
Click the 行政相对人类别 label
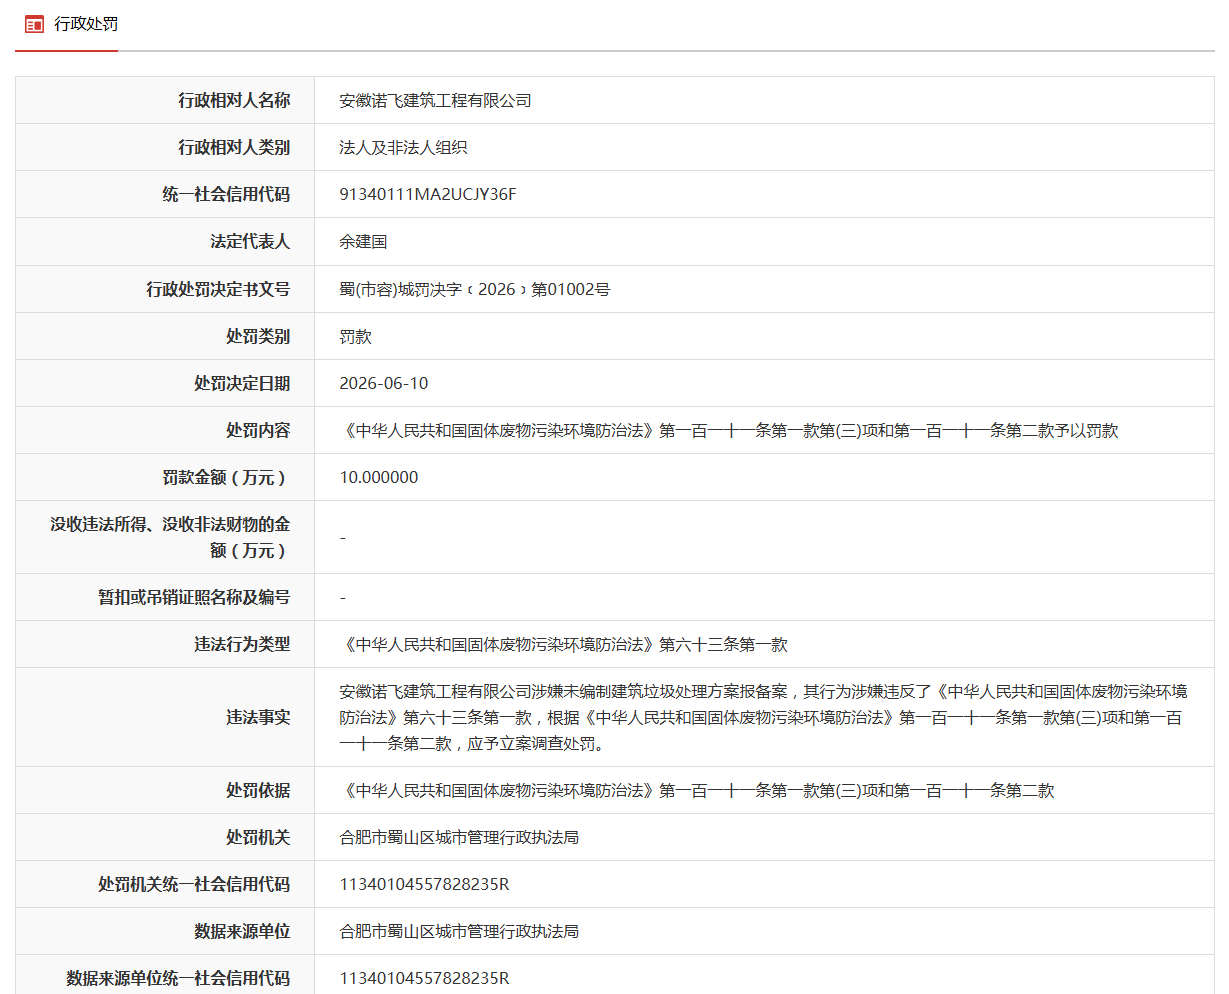(234, 147)
